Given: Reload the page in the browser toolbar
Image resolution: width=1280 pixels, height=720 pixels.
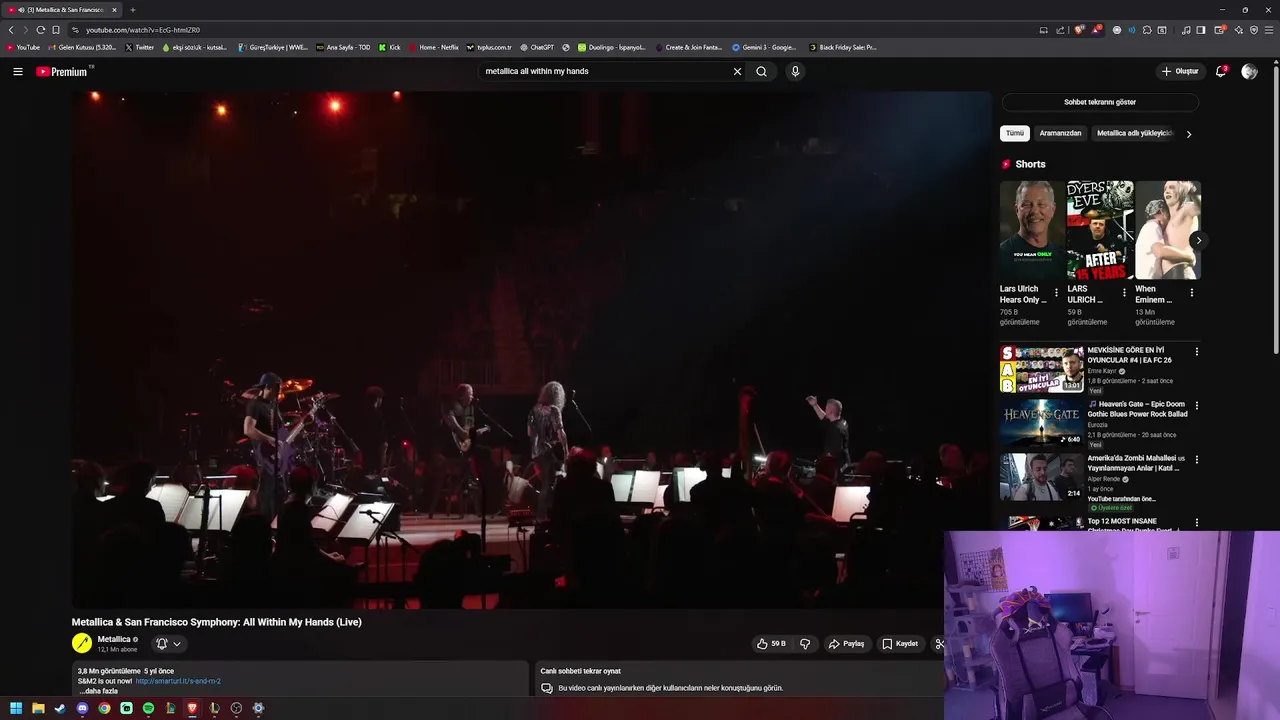Looking at the screenshot, I should [40, 30].
